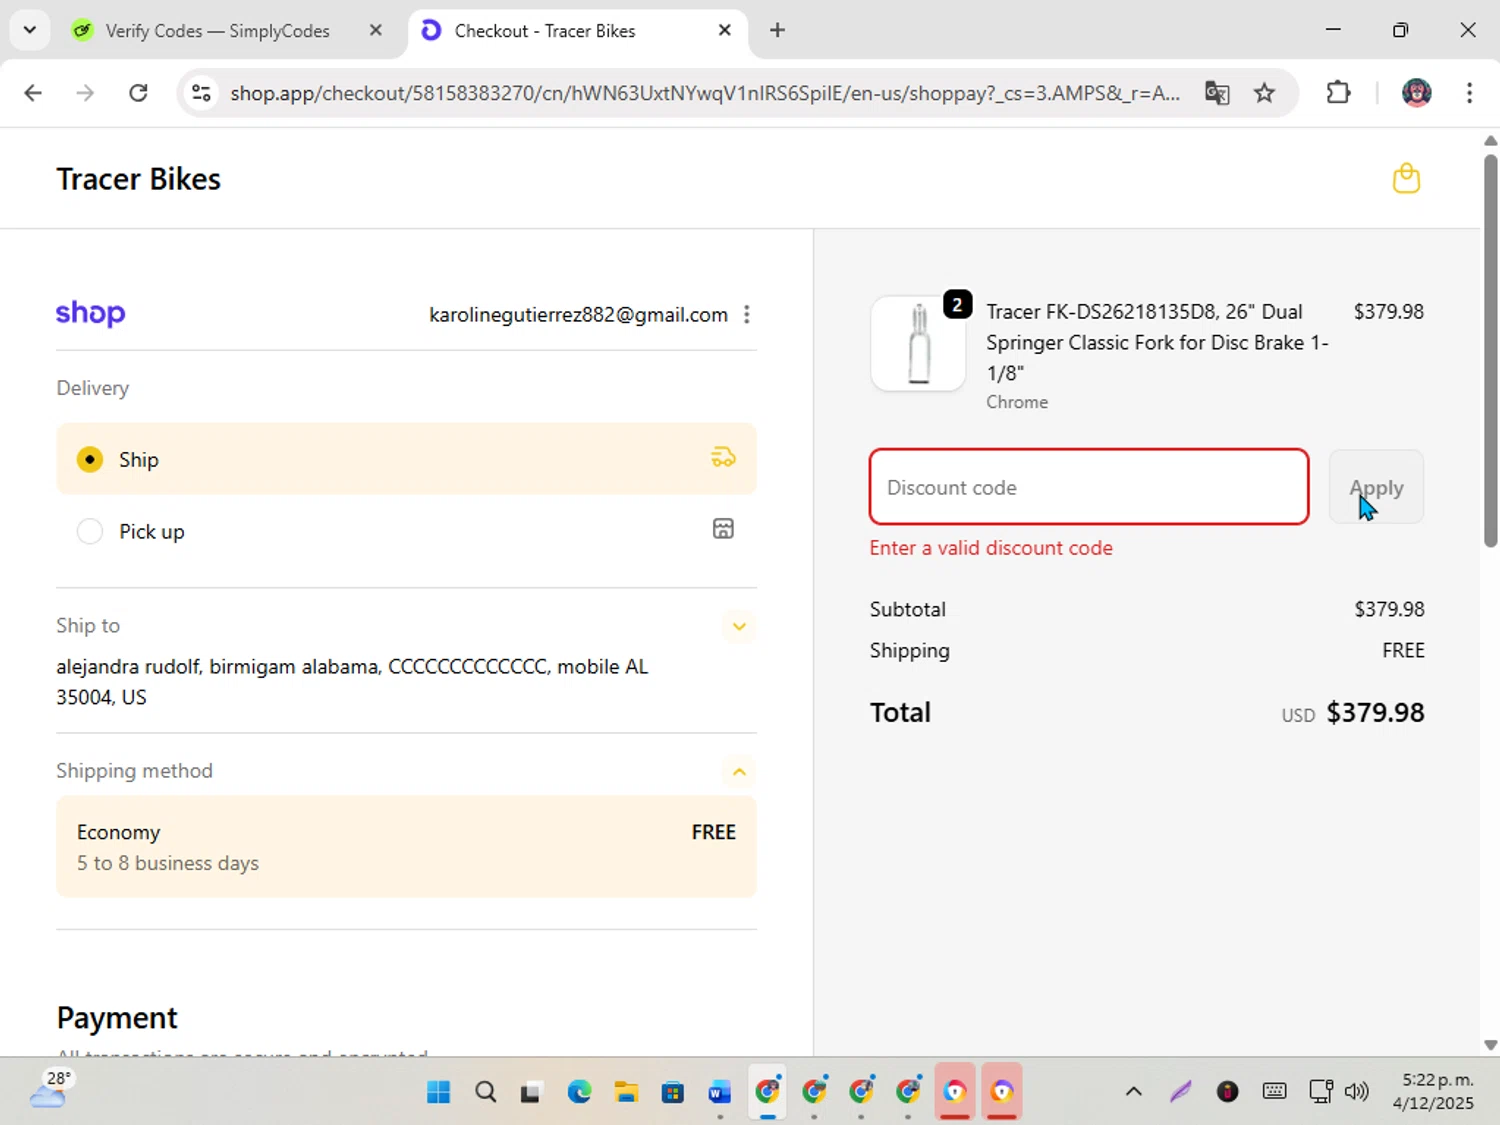This screenshot has width=1500, height=1125.
Task: Open the tab search dropdown arrow
Action: click(x=30, y=30)
